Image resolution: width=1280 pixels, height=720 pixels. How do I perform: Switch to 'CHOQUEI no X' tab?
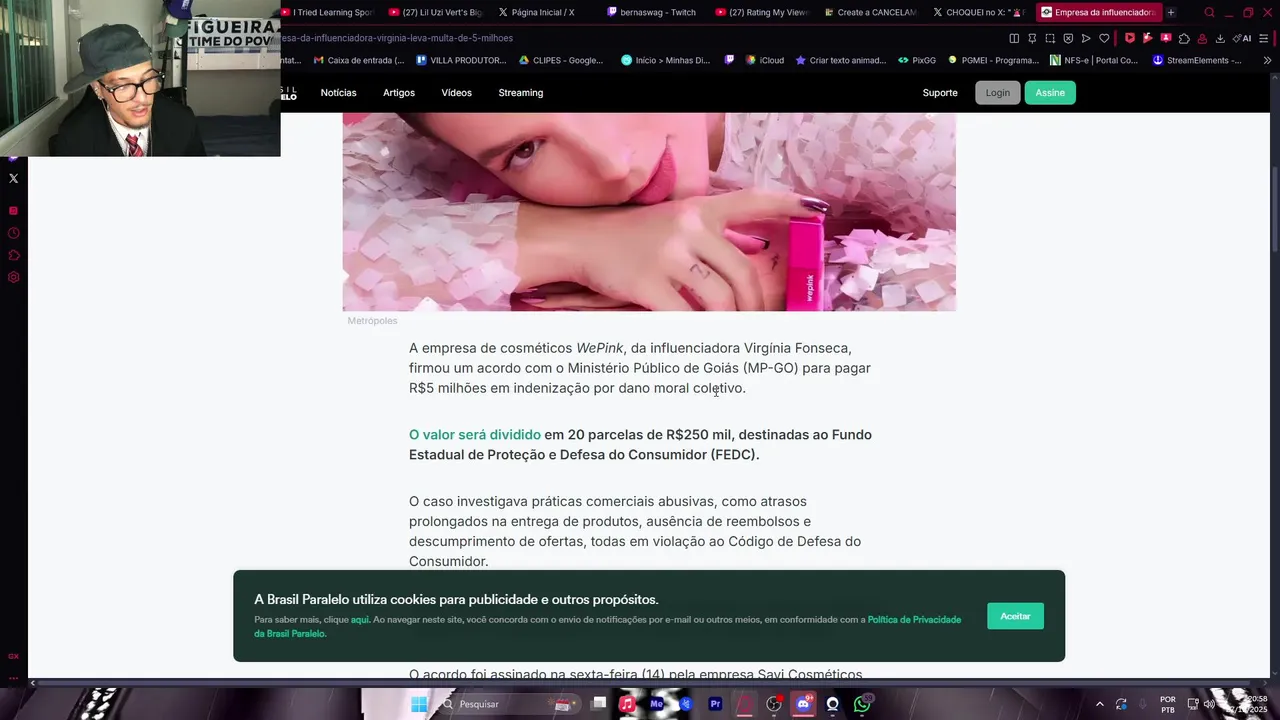(979, 12)
